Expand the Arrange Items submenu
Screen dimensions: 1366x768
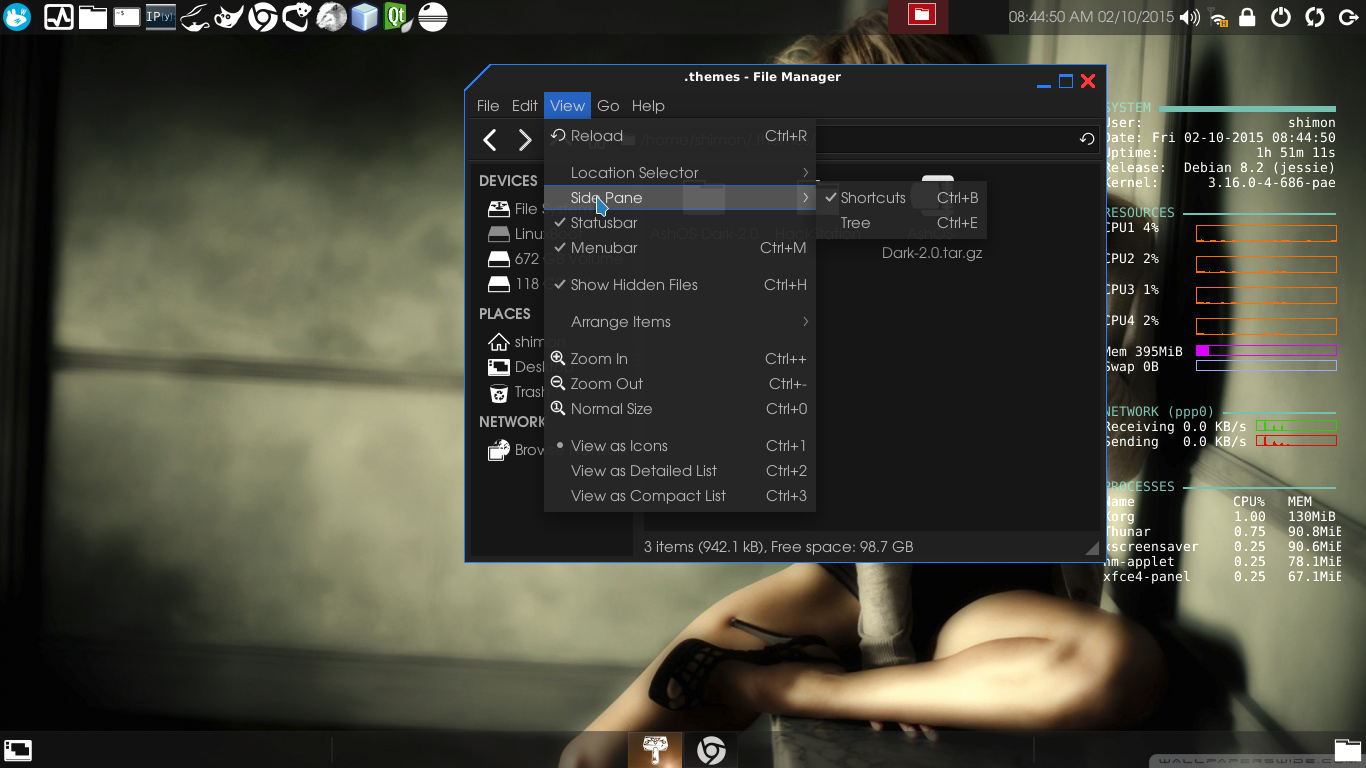[x=680, y=322]
